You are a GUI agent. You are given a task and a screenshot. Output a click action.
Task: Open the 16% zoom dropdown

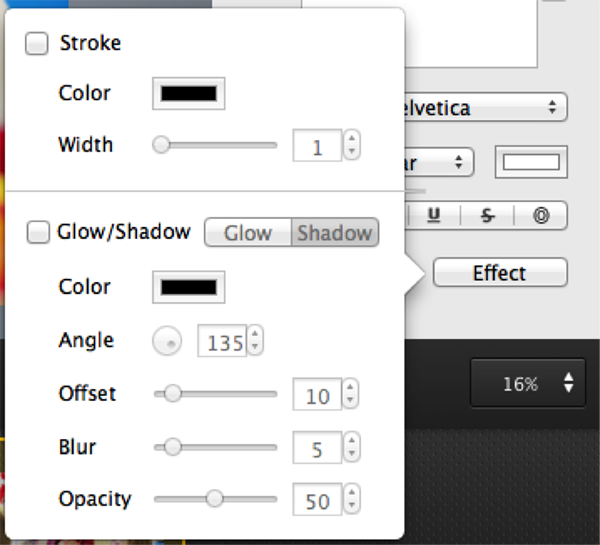(528, 383)
